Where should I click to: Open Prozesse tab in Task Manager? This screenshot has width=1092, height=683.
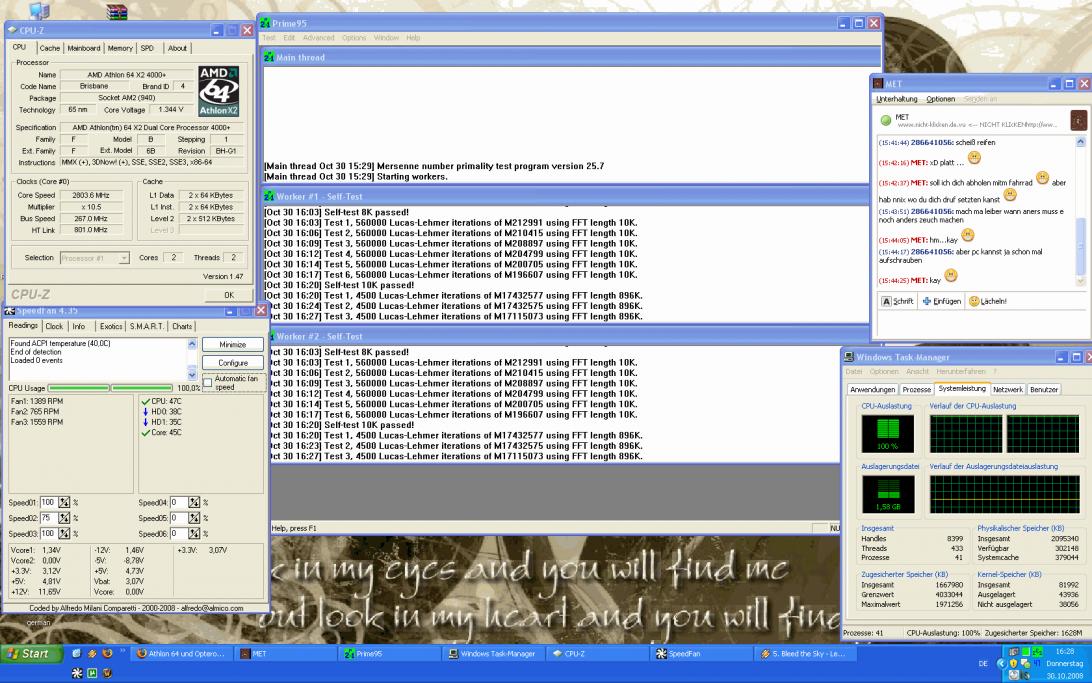[x=916, y=389]
